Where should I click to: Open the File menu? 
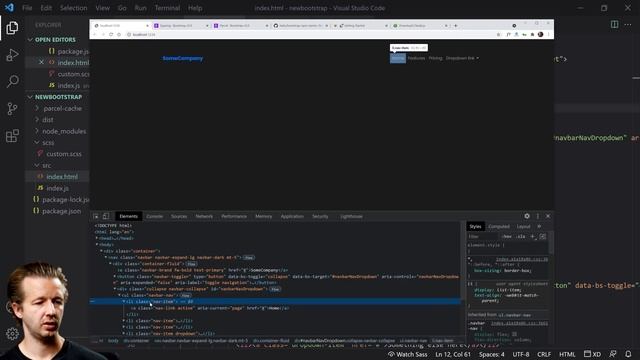27,8
